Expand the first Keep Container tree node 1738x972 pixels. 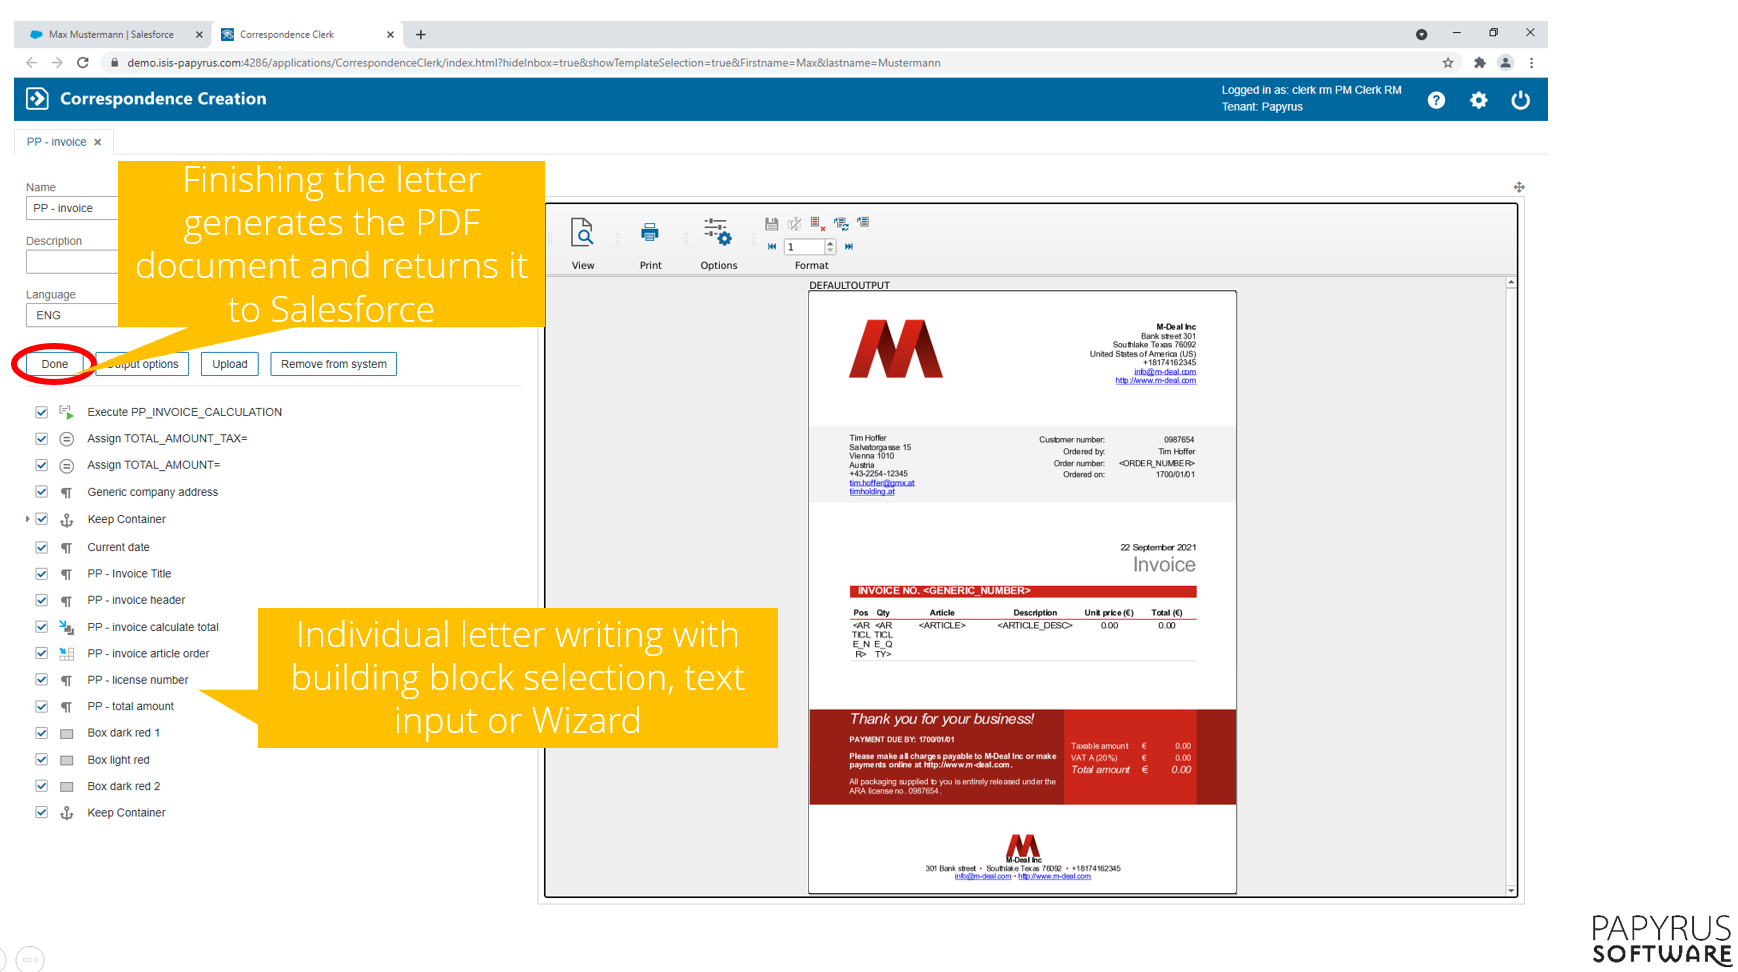pyautogui.click(x=27, y=519)
